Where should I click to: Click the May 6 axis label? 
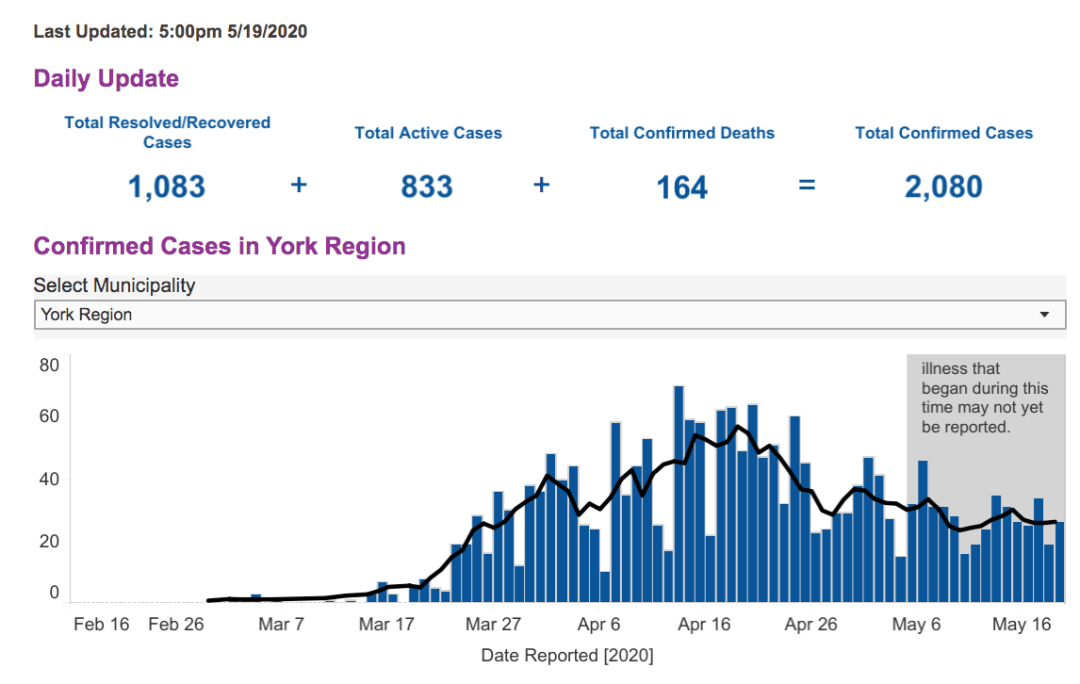916,625
